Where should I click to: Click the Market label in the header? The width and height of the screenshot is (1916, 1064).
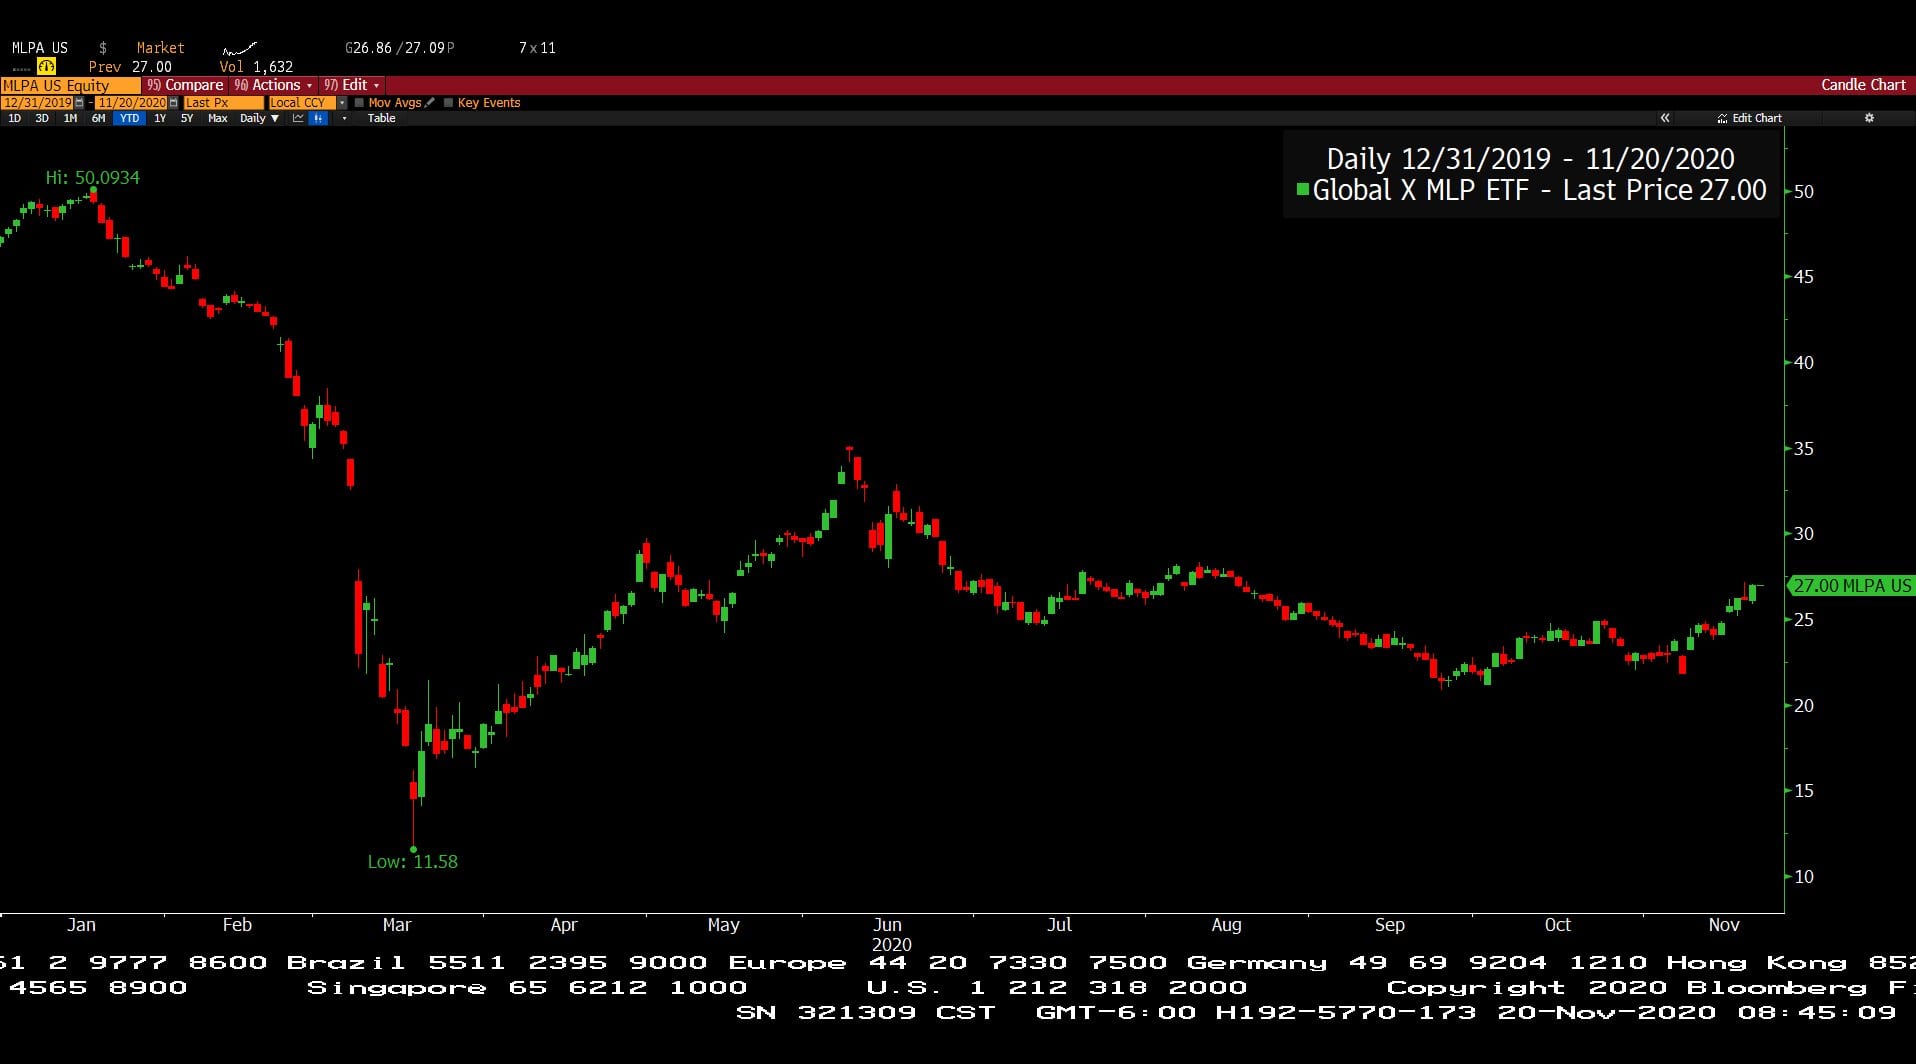[x=160, y=48]
